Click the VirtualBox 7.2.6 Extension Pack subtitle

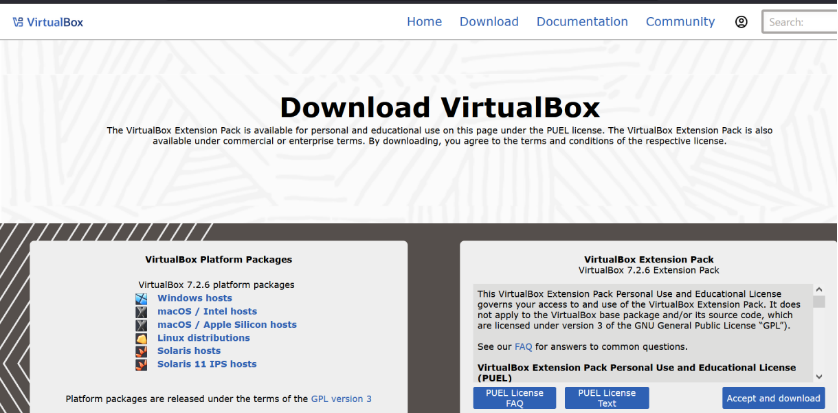click(649, 270)
